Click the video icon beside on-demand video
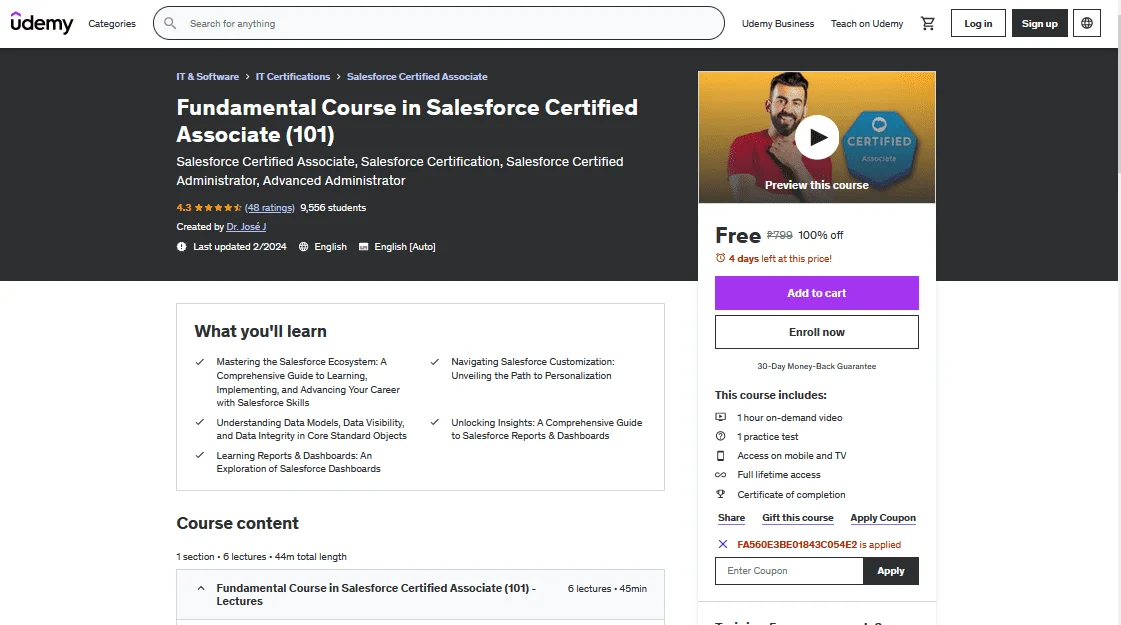Viewport: 1121px width, 625px height. pos(721,417)
